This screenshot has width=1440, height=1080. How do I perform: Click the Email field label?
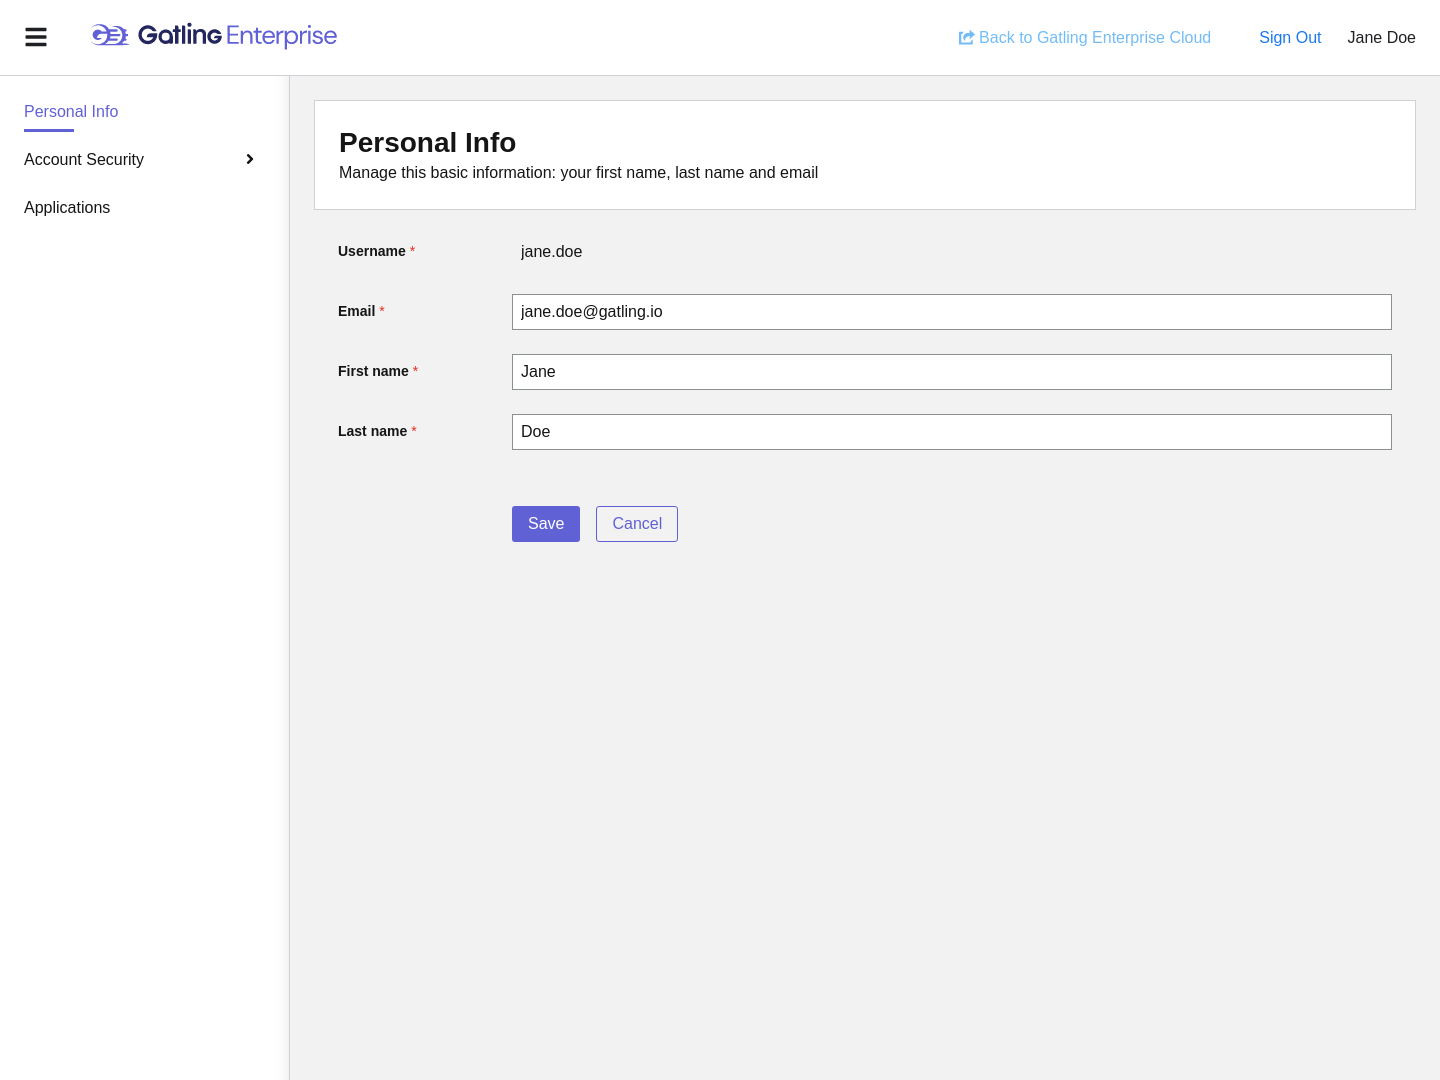(x=356, y=312)
